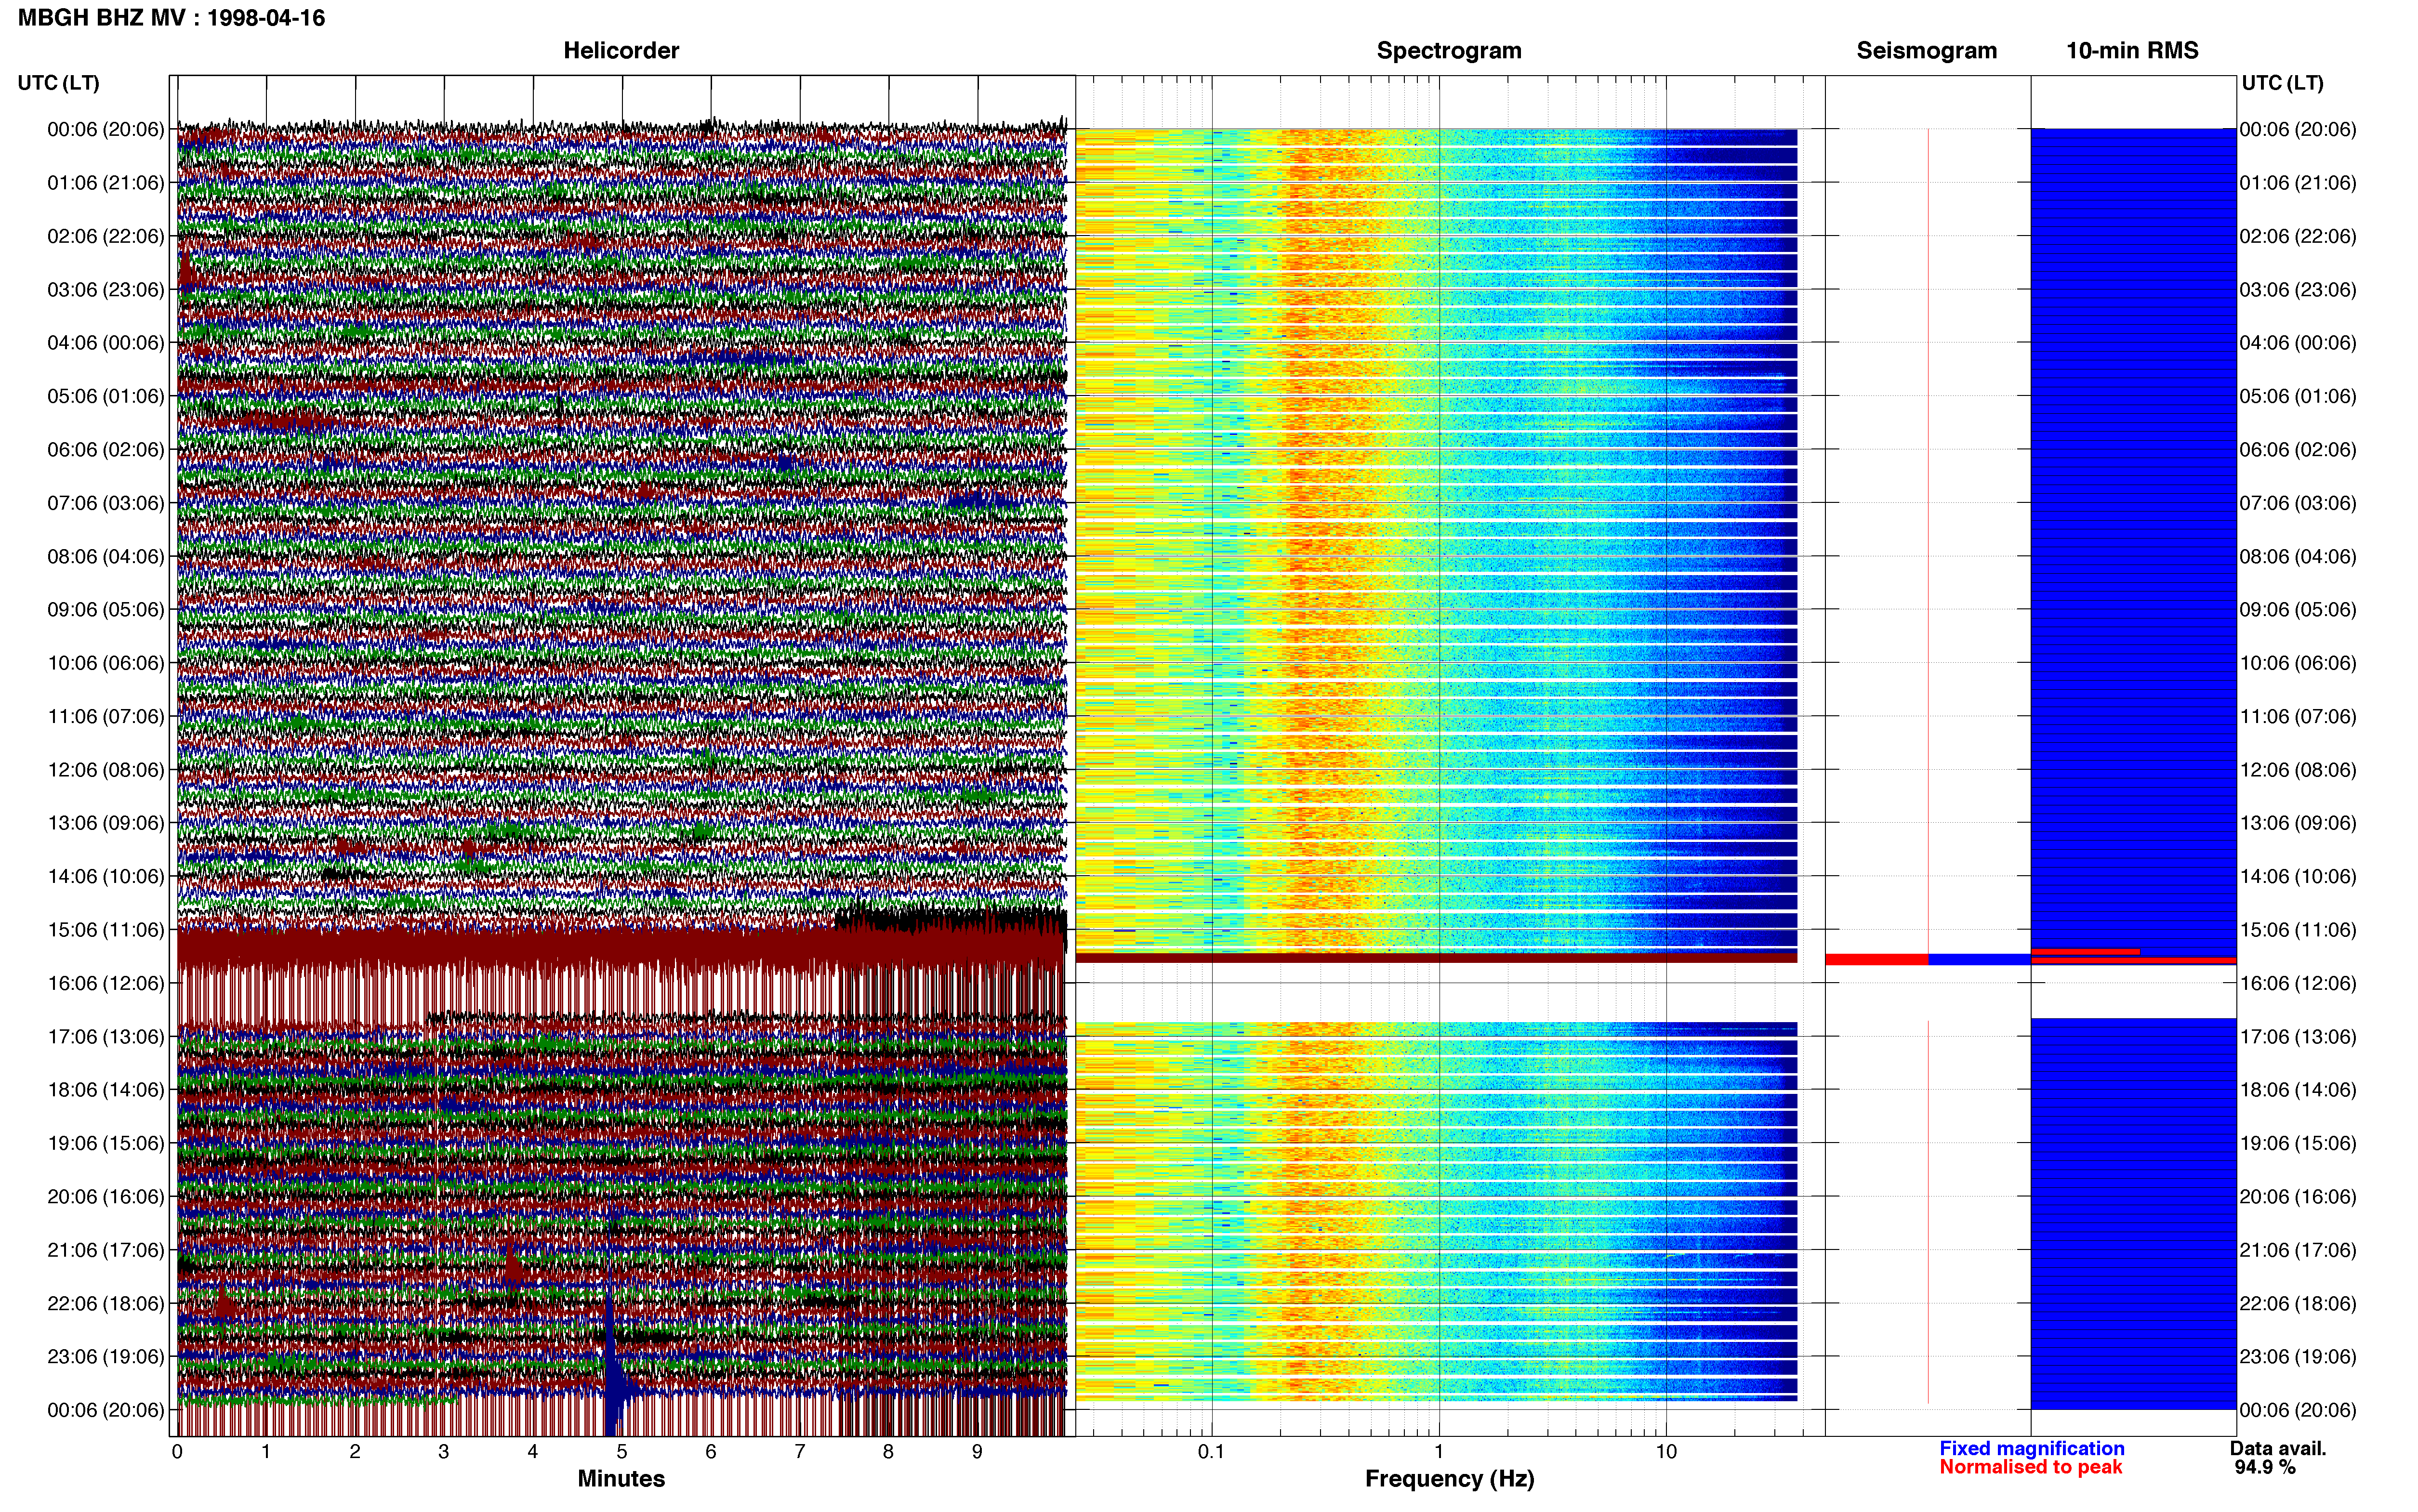Click left time label '06:06 (02:06)'
This screenshot has width=2418, height=1512.
point(105,450)
